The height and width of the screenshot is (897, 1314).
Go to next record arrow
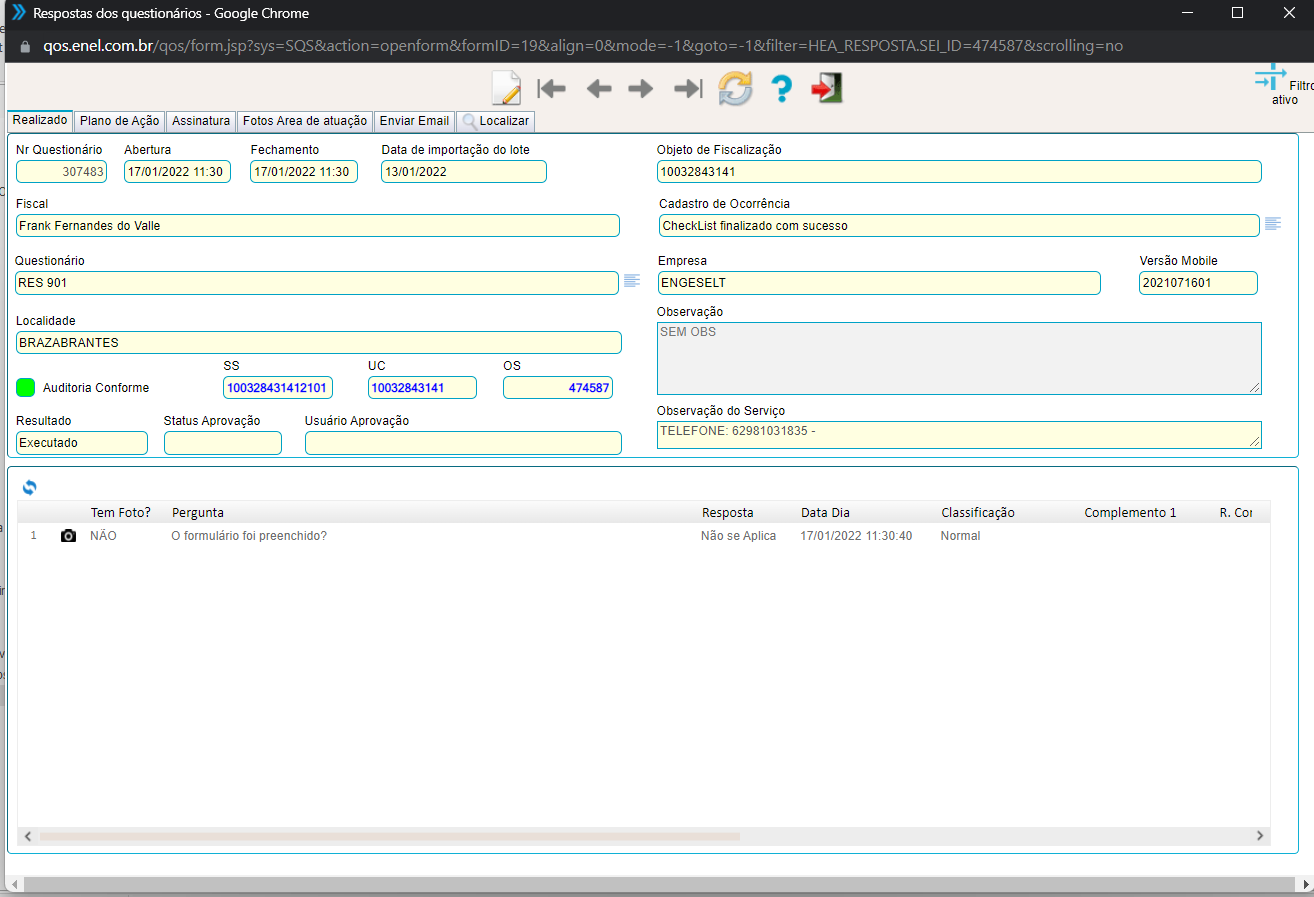click(641, 88)
